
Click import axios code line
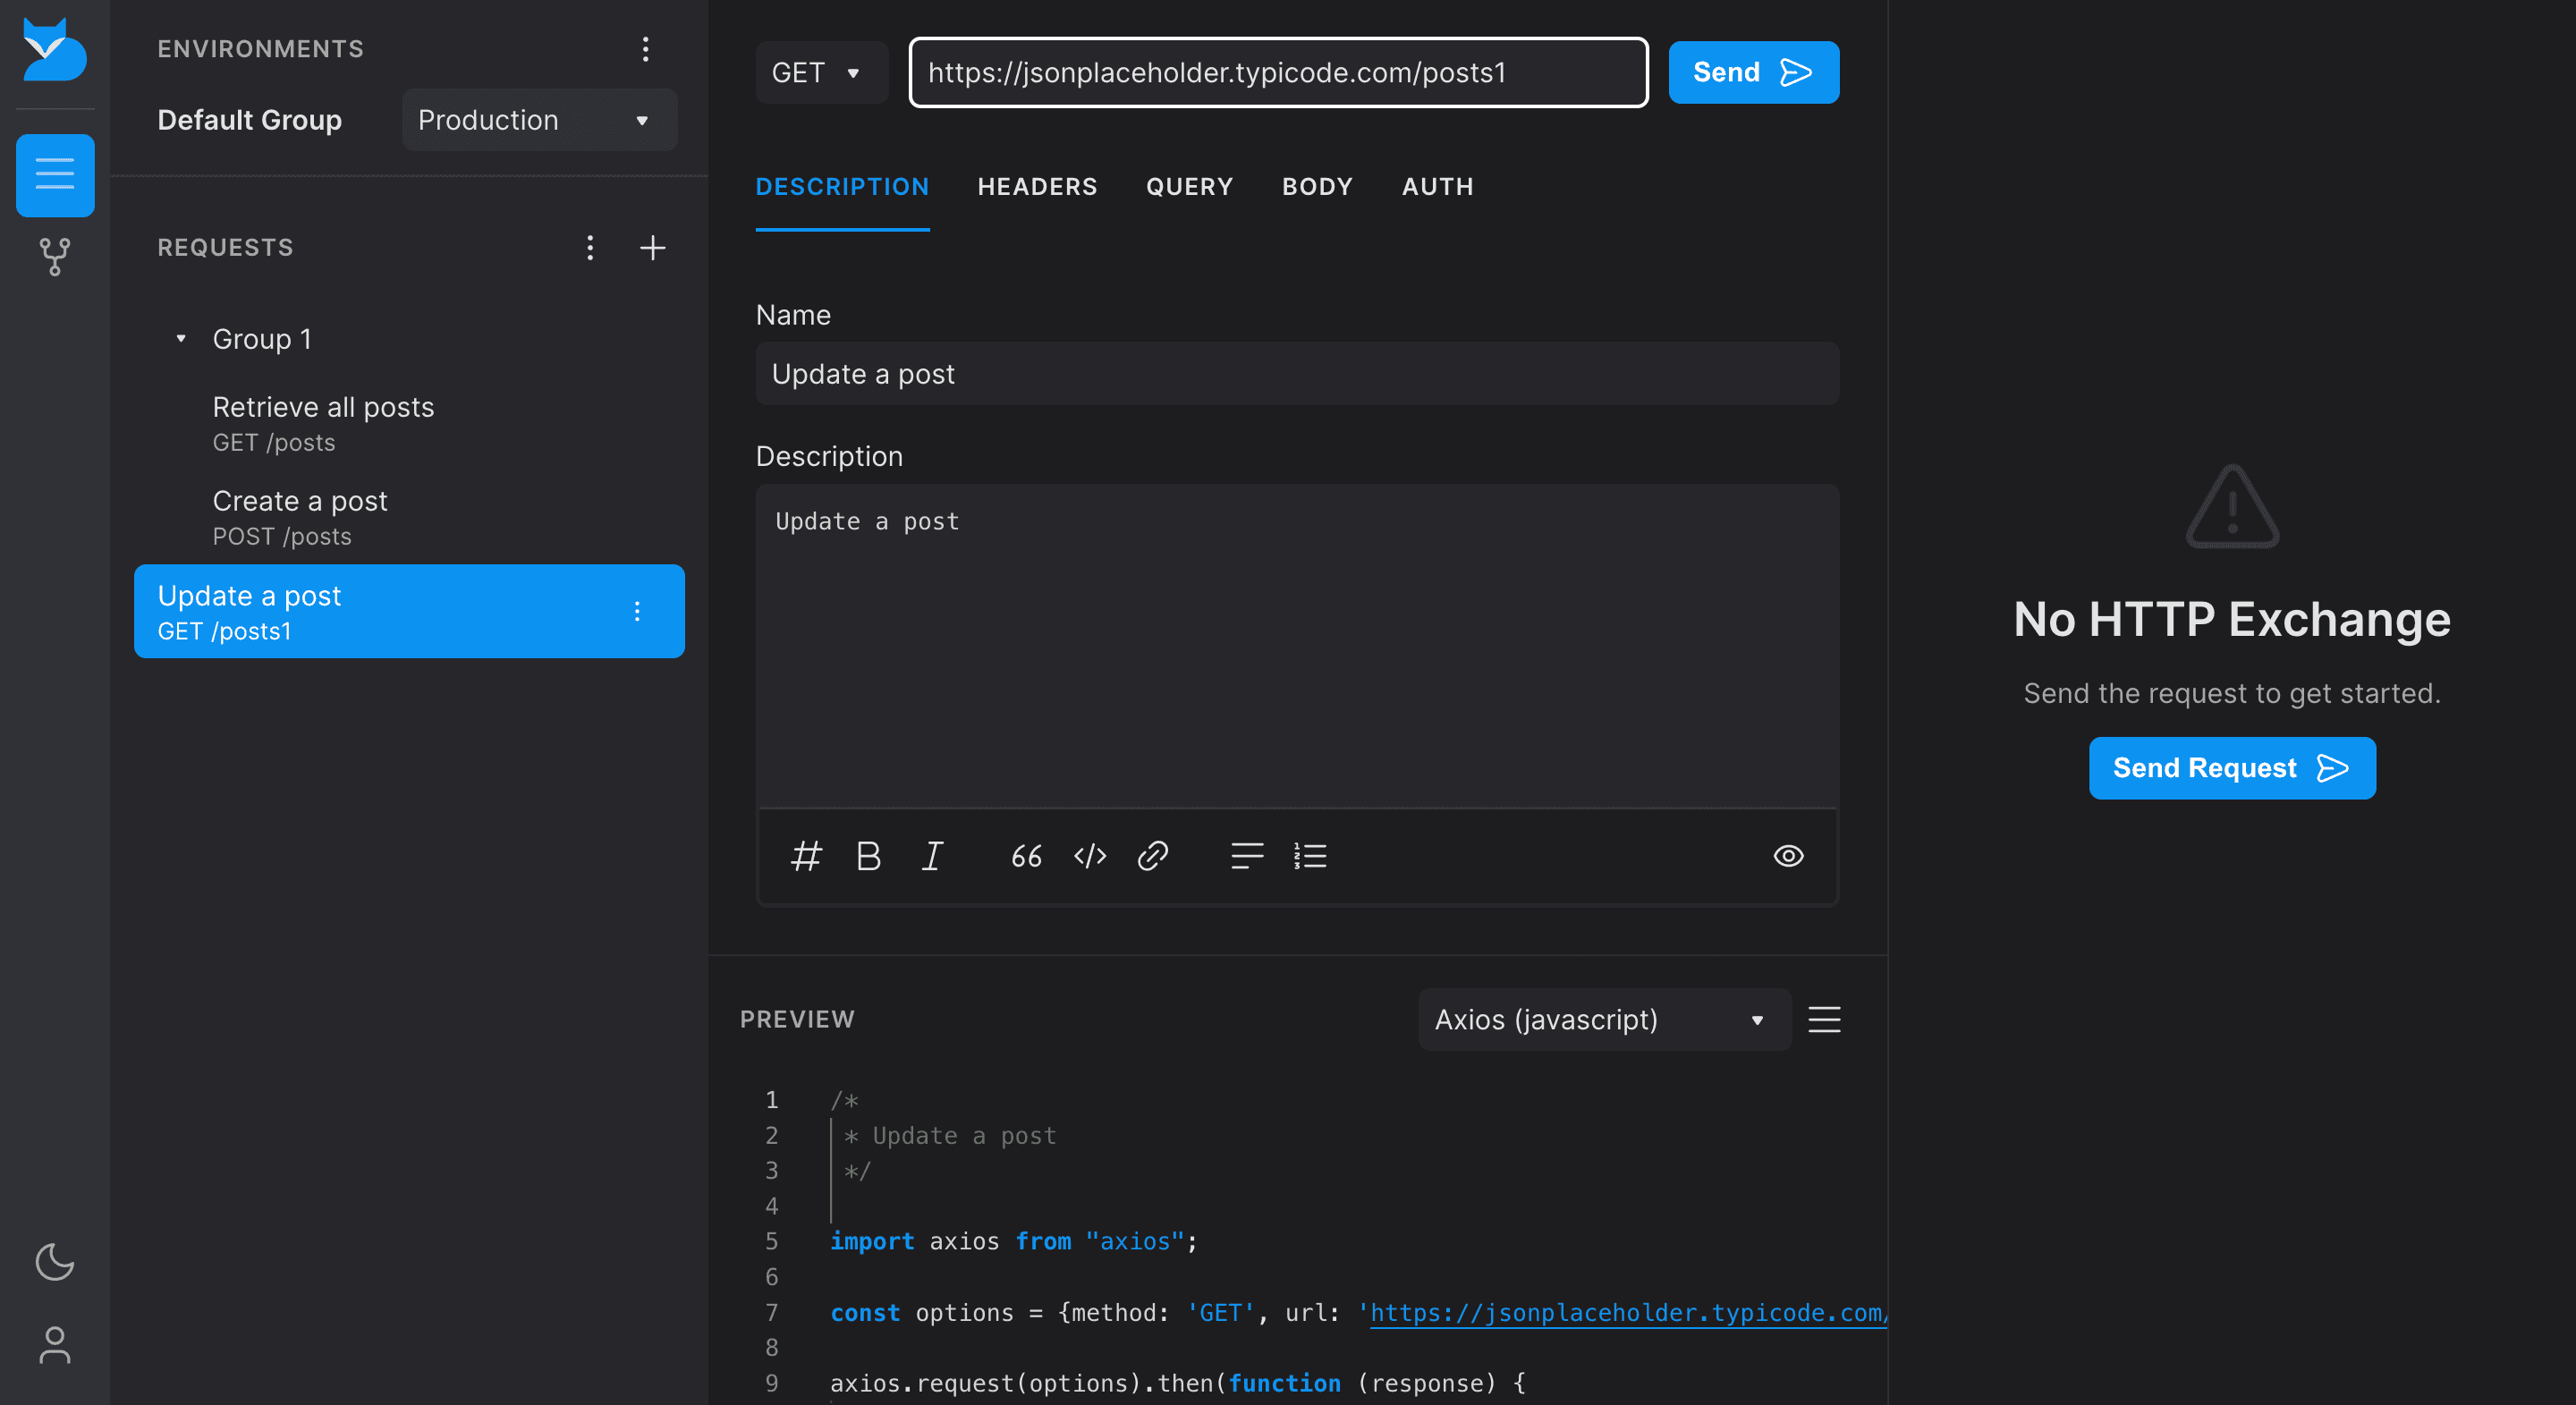point(1013,1241)
